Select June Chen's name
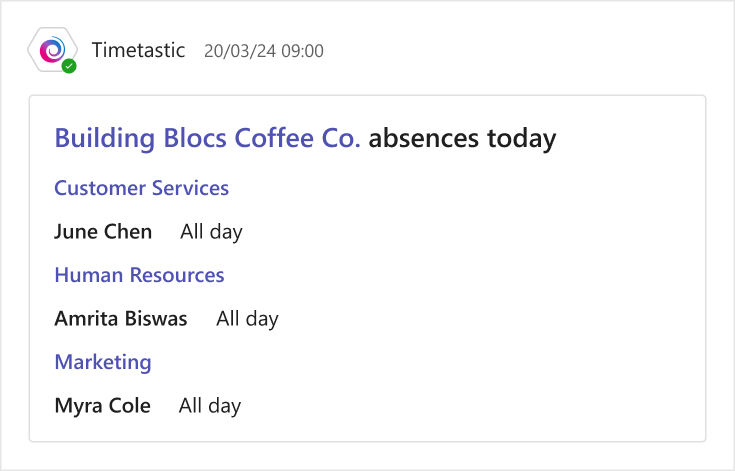Image resolution: width=735 pixels, height=471 pixels. (103, 232)
